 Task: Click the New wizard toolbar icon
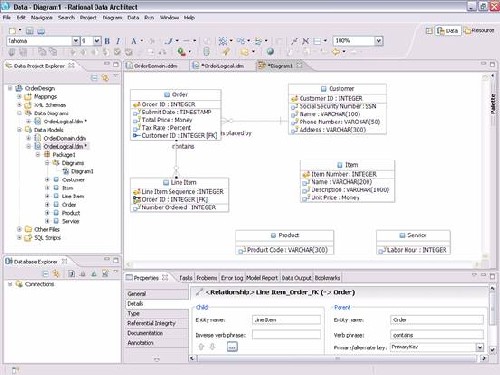(x=12, y=31)
